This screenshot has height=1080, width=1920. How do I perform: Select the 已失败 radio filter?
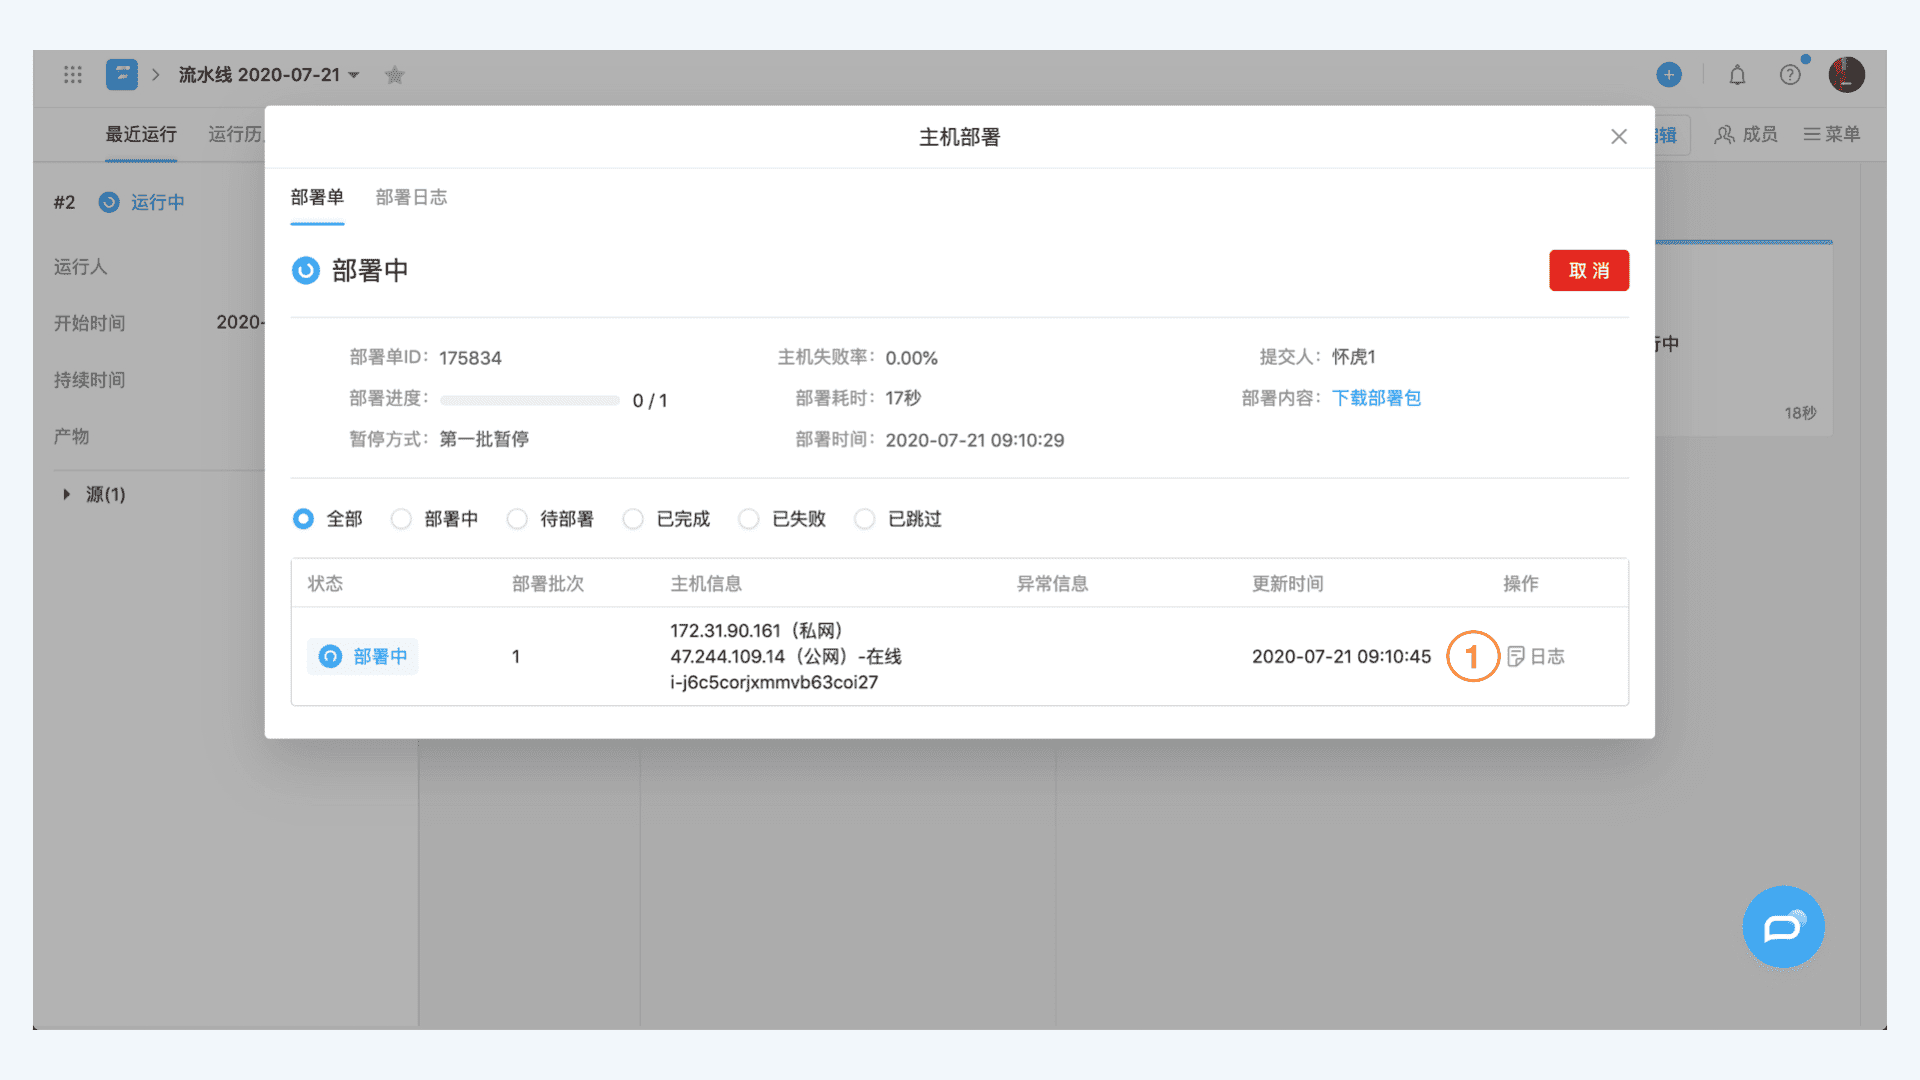749,519
